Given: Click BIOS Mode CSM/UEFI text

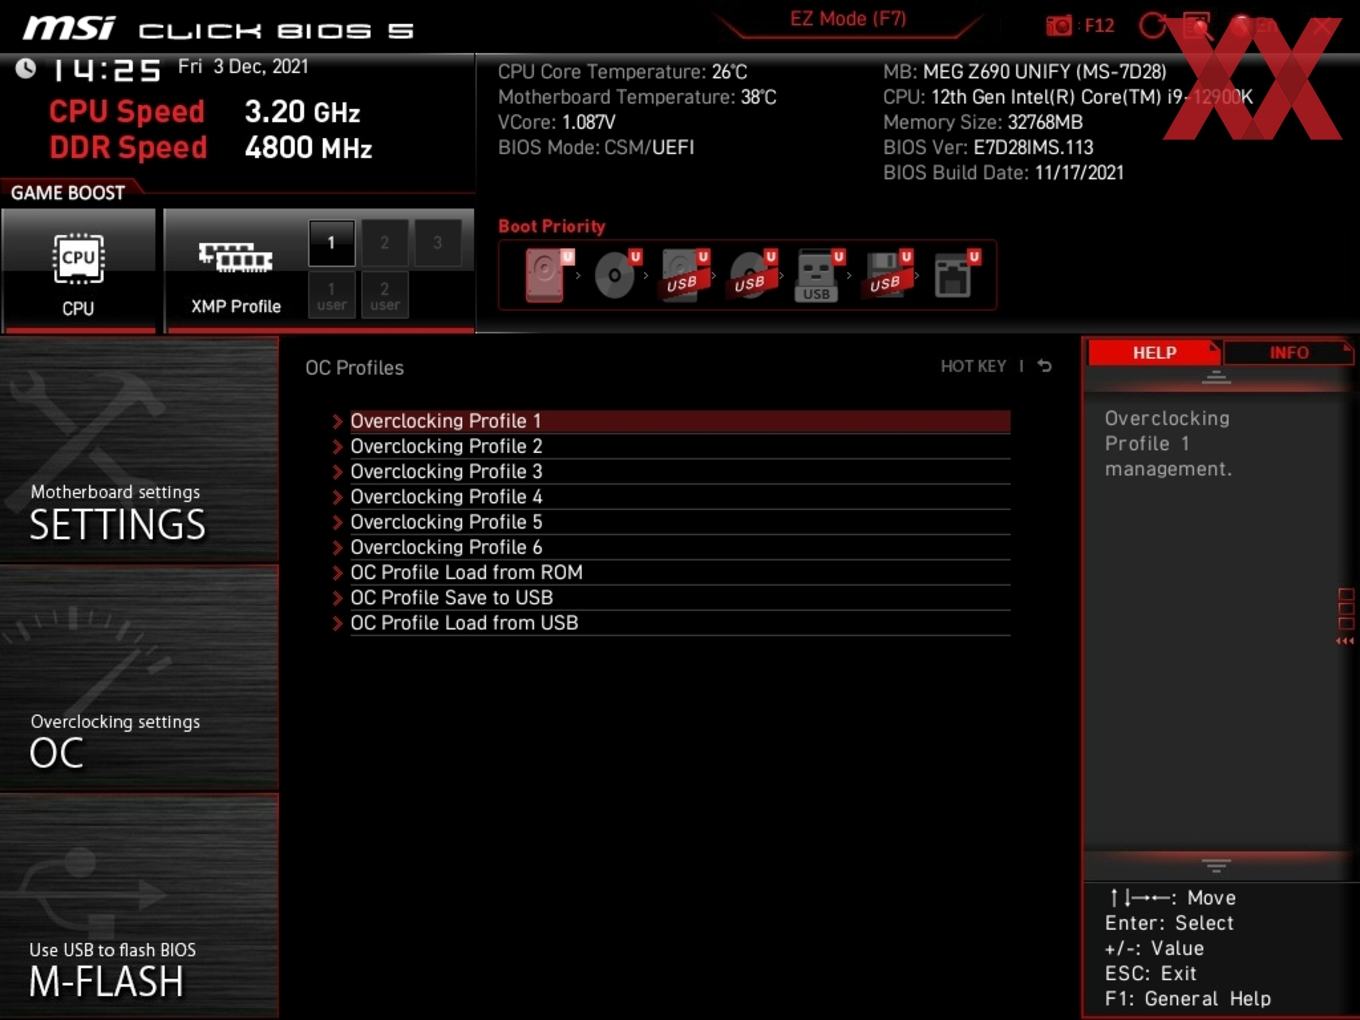Looking at the screenshot, I should coord(596,147).
